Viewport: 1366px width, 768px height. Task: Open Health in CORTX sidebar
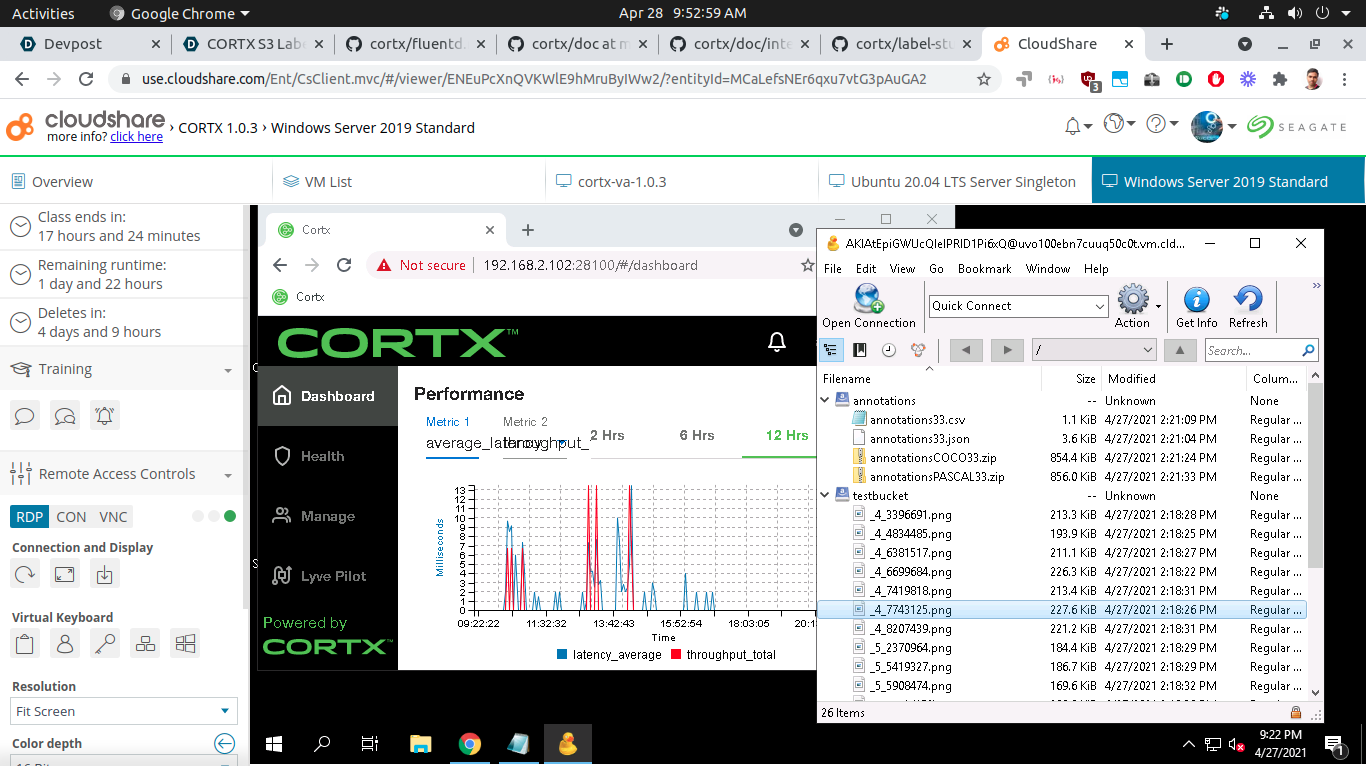328,456
